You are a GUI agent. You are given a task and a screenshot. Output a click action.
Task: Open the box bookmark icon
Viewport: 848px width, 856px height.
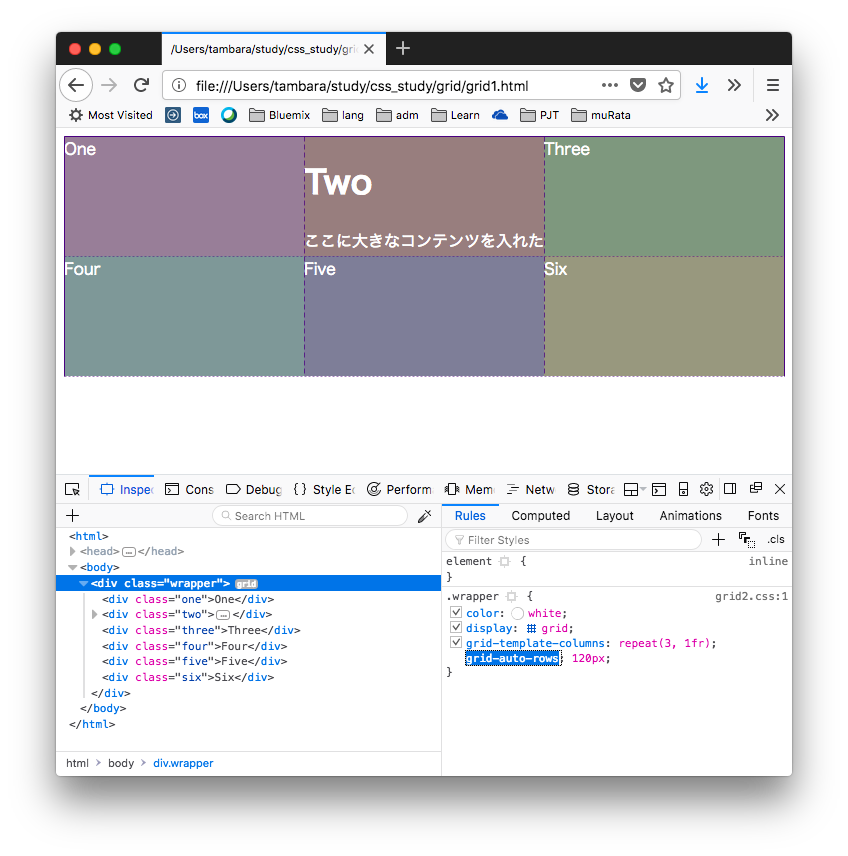201,115
